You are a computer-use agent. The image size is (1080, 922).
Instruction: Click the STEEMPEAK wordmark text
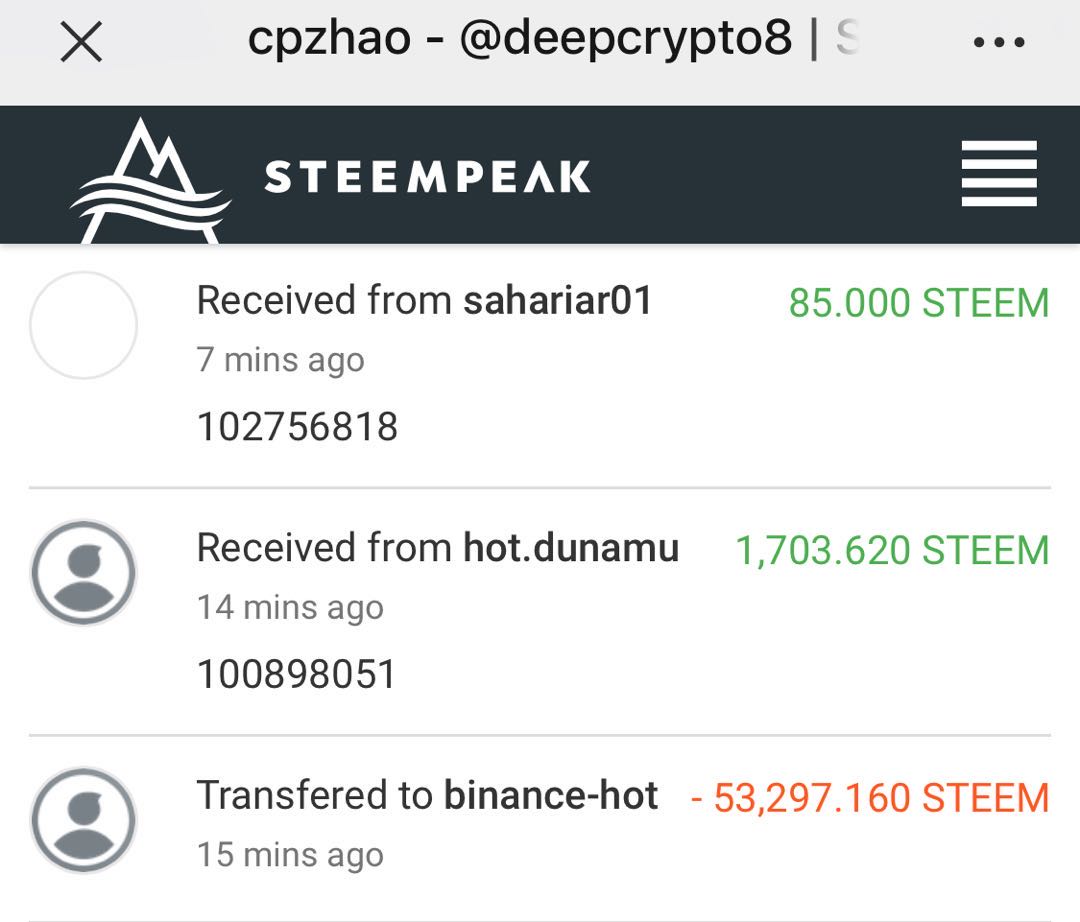pyautogui.click(x=427, y=178)
